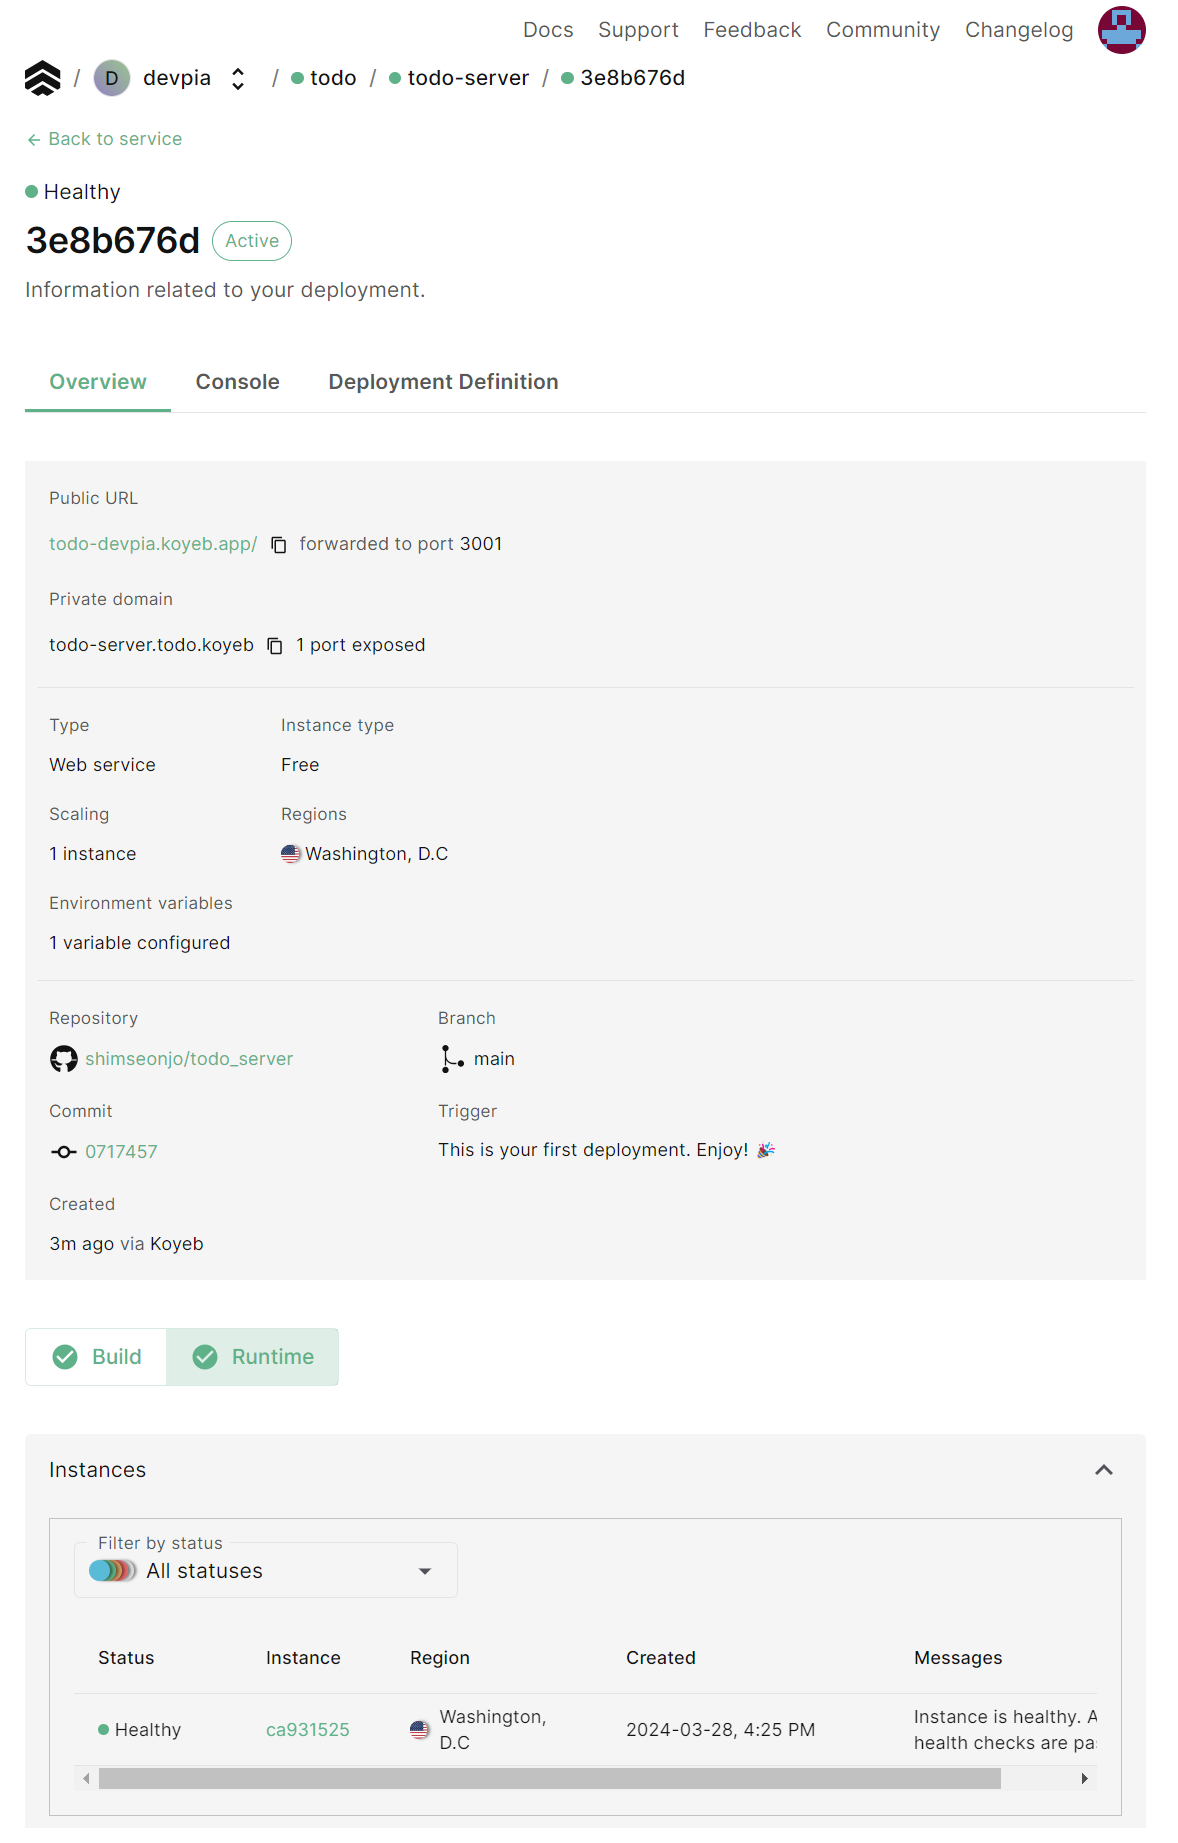1178x1843 pixels.
Task: Select the Build status toggle
Action: coord(97,1357)
